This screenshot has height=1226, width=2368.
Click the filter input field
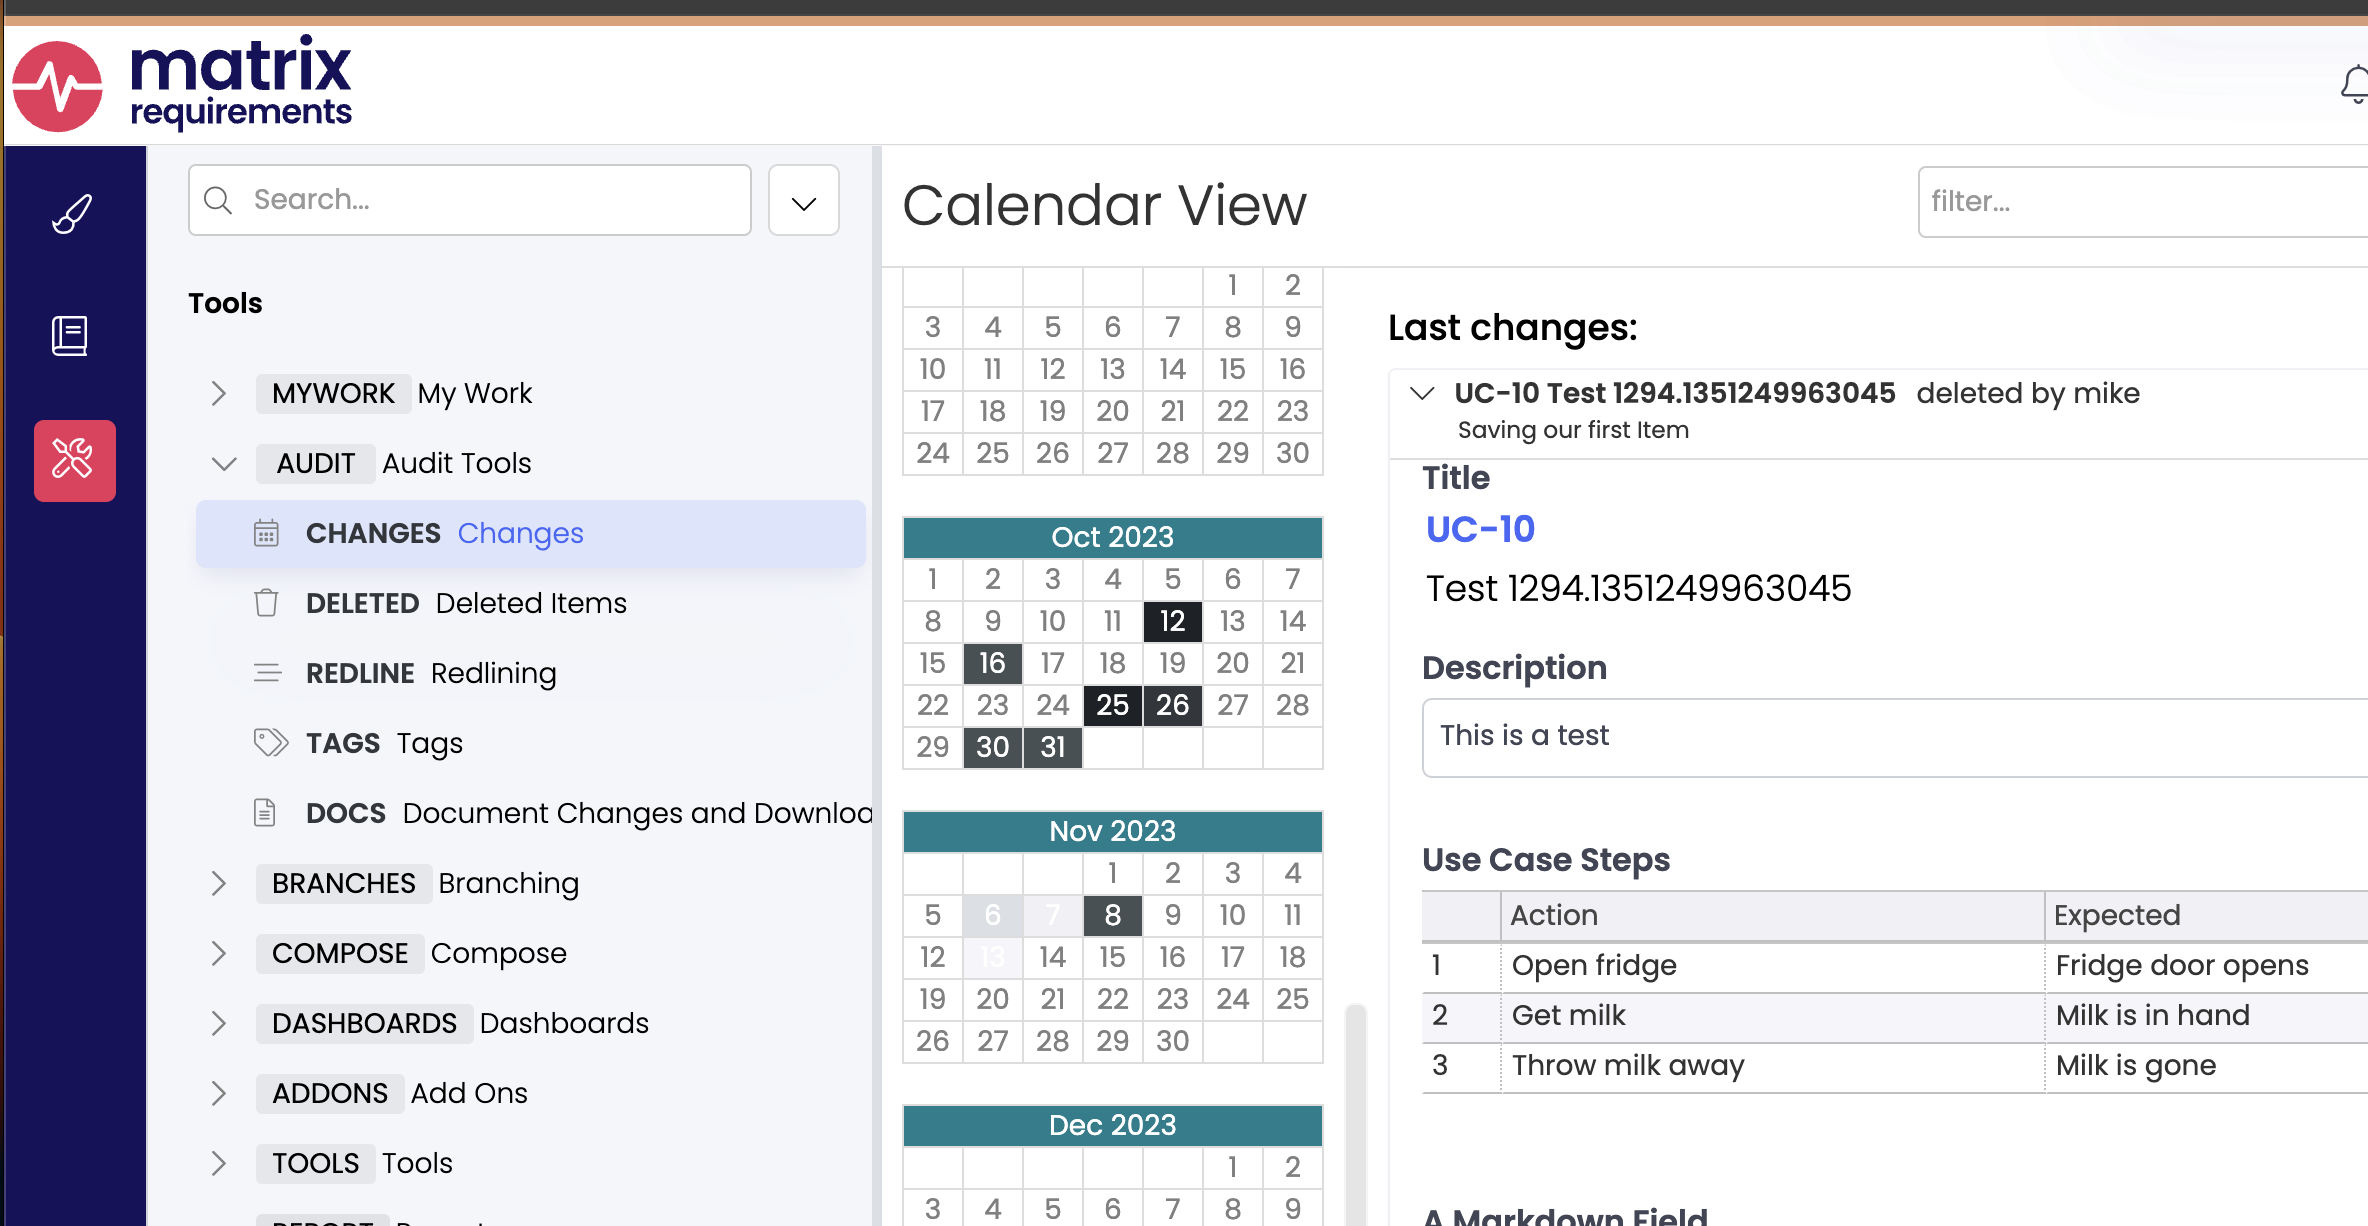[2143, 200]
